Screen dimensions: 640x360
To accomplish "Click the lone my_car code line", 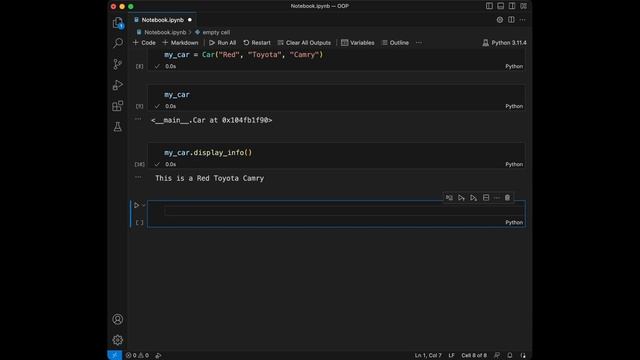I will [177, 95].
